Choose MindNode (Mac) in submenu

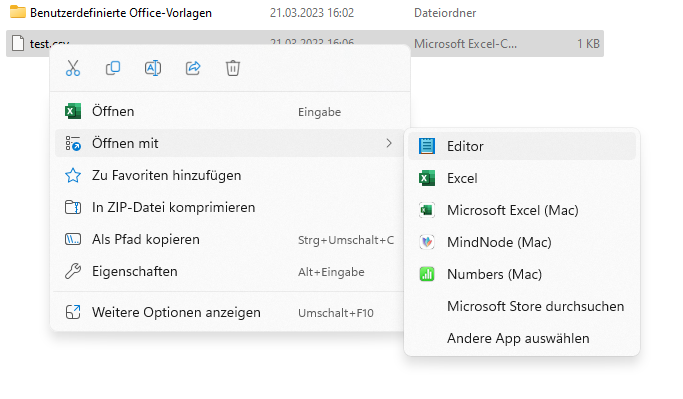click(522, 242)
